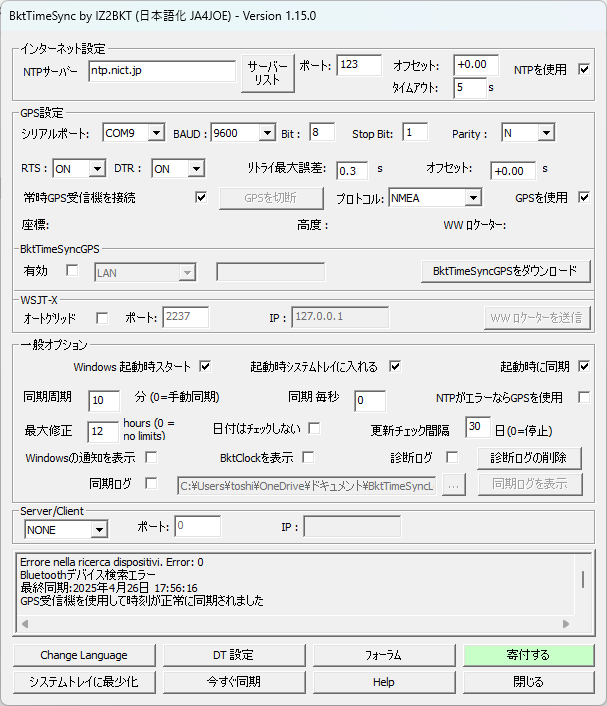The width and height of the screenshot is (607, 706).
Task: Click 今すぐ同期 button
Action: tap(234, 682)
